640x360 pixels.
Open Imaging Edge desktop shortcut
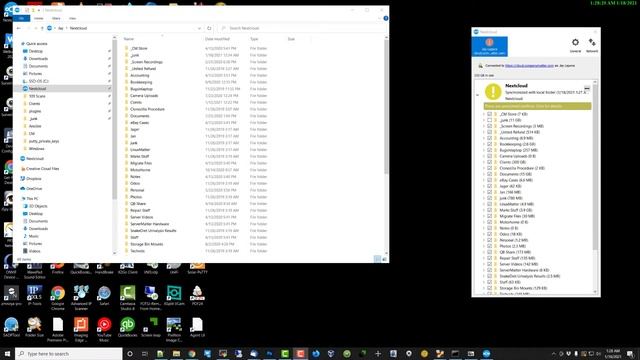pos(81,329)
